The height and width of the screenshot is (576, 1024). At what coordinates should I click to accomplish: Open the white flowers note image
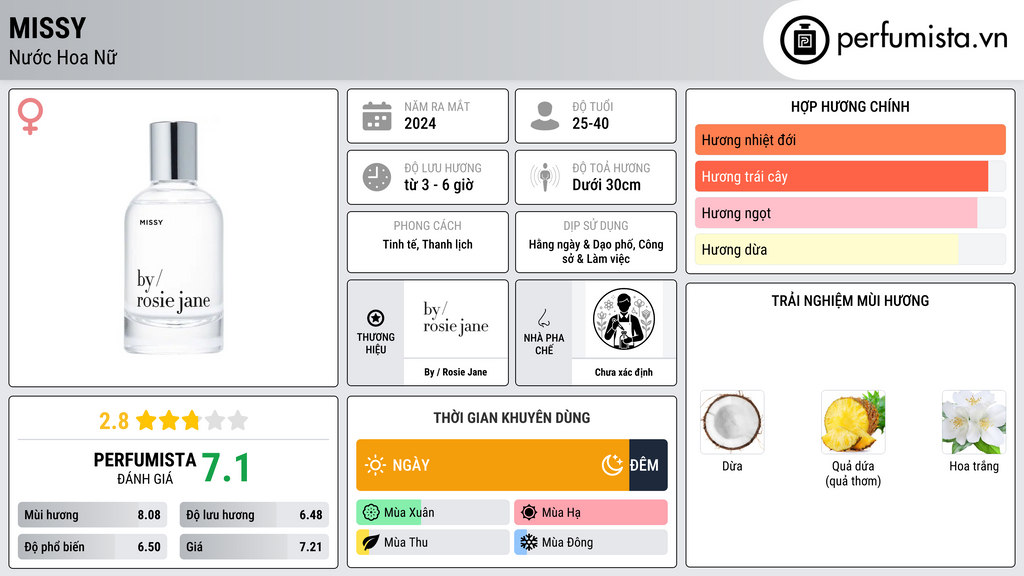point(974,422)
